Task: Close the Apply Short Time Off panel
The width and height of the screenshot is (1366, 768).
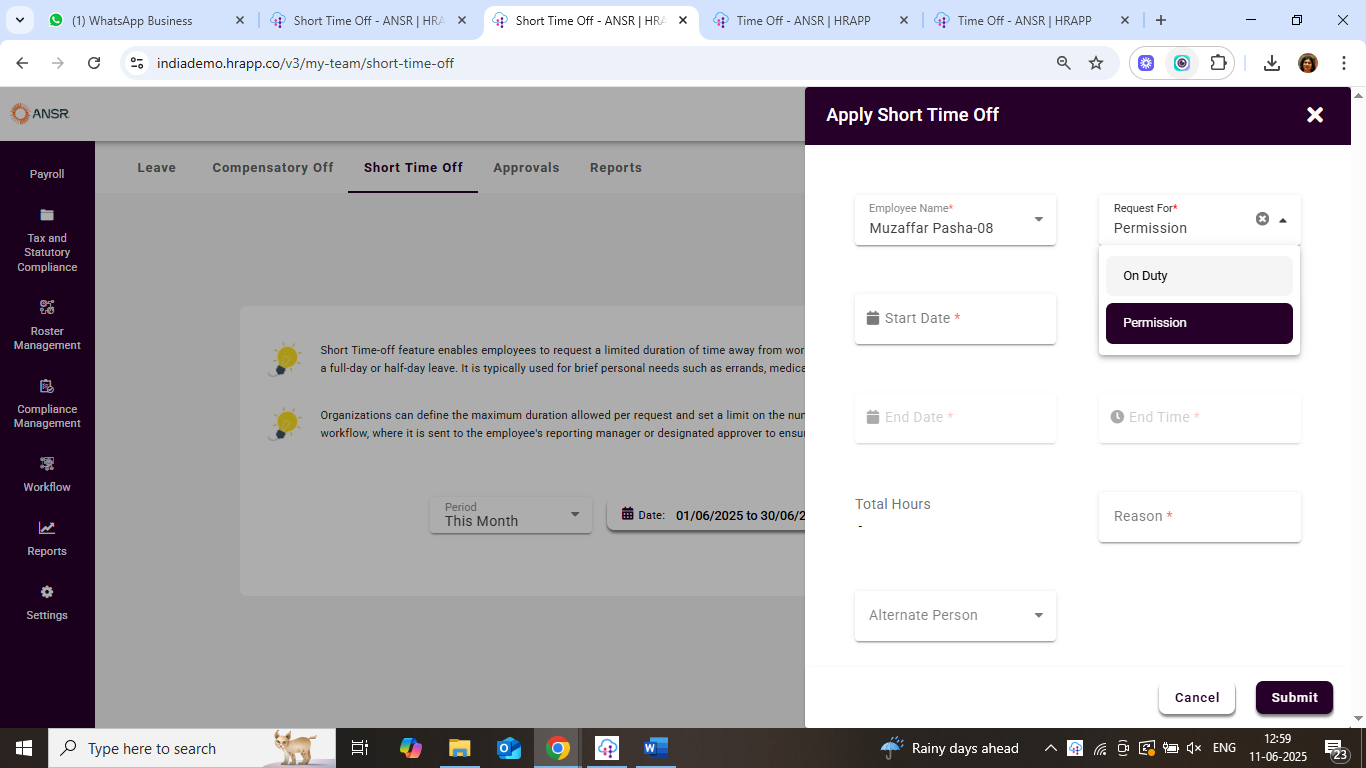Action: tap(1315, 115)
